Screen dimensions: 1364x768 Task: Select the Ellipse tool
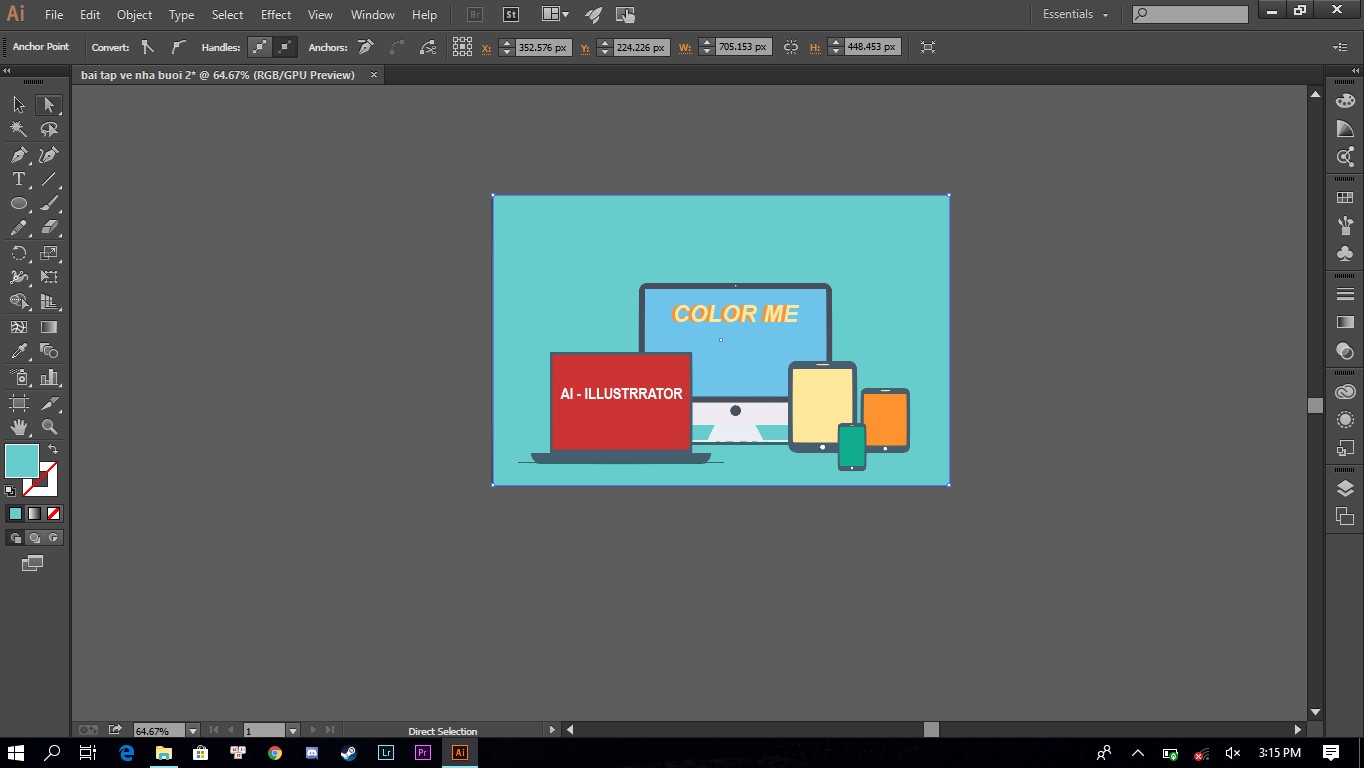click(x=19, y=203)
